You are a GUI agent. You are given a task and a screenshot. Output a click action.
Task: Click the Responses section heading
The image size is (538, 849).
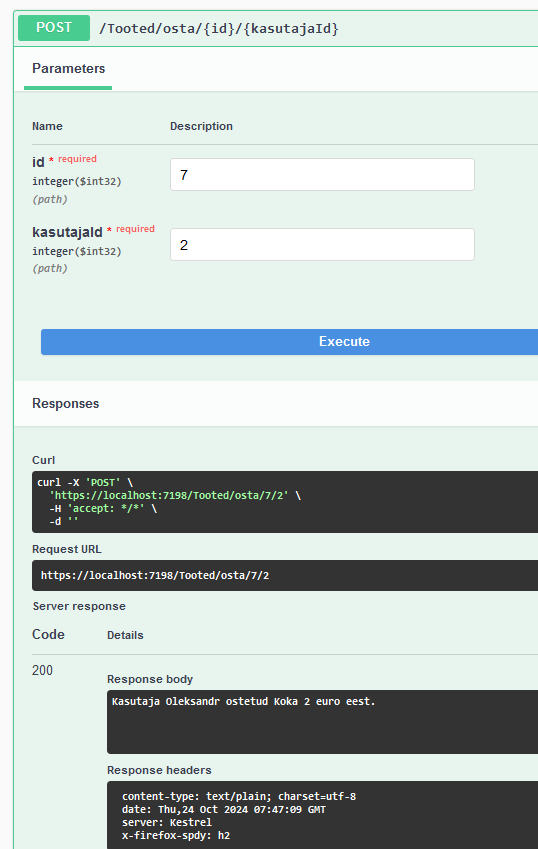(x=65, y=403)
